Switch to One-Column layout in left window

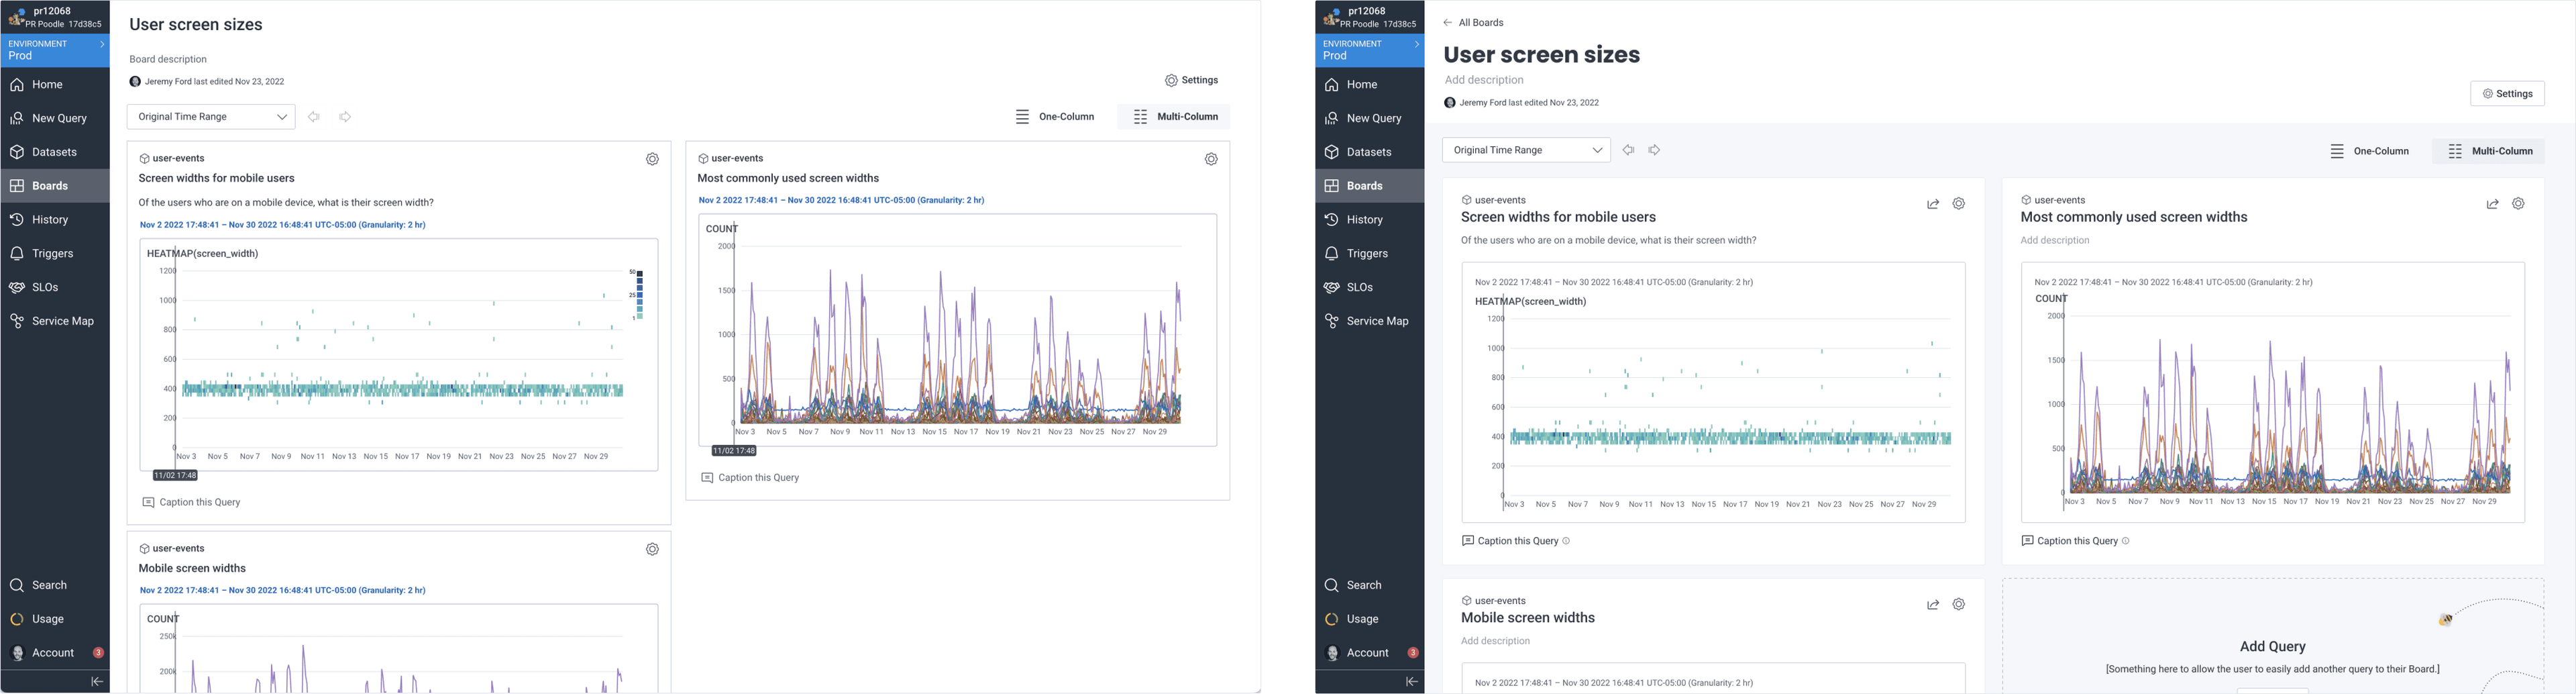pos(1055,117)
